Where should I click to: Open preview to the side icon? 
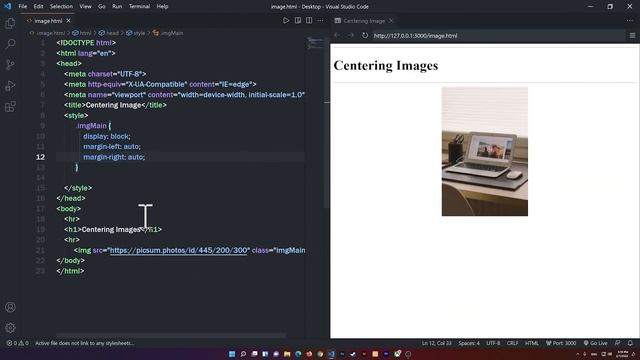pos(298,20)
